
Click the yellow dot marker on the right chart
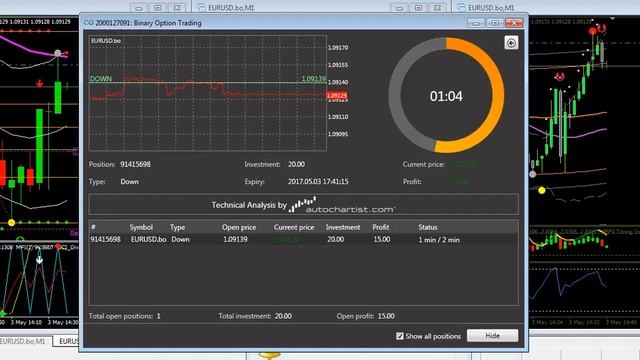pos(542,190)
